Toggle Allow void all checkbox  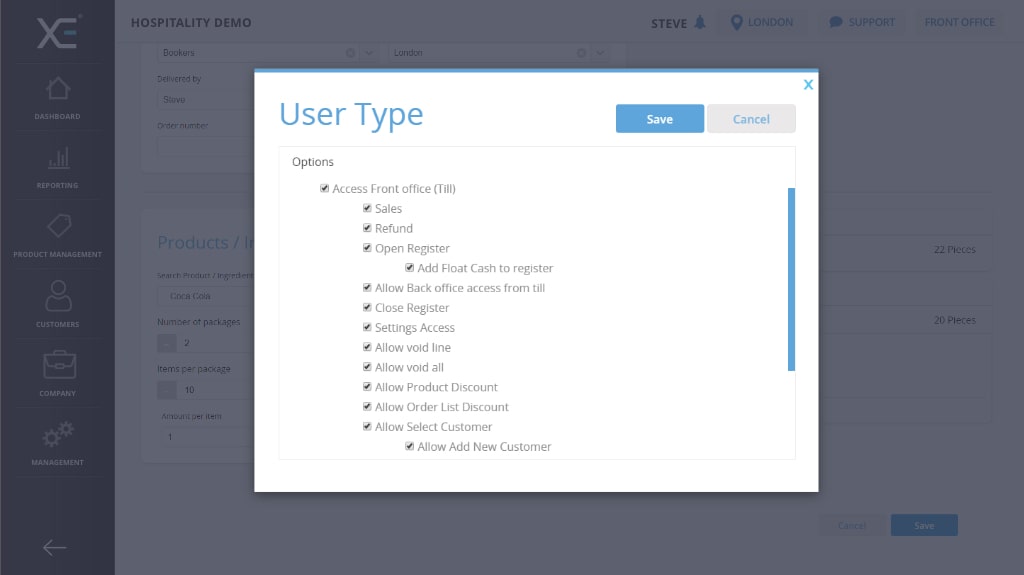(x=367, y=367)
